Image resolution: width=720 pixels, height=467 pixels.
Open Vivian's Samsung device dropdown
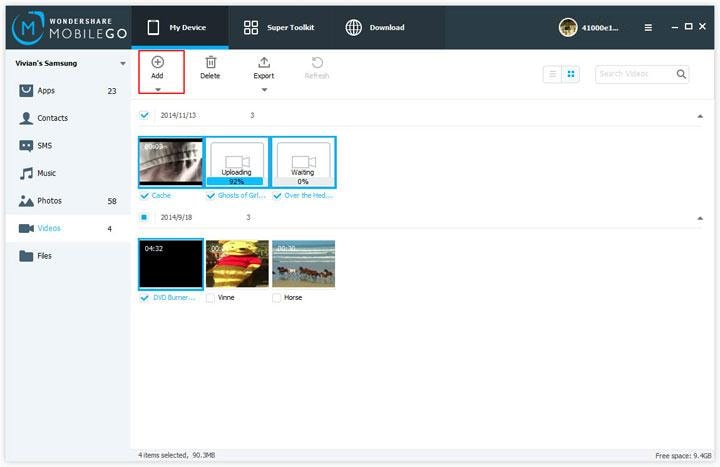[x=123, y=63]
